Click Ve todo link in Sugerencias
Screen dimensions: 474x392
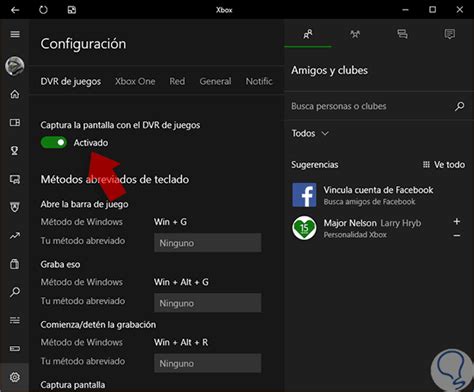[x=444, y=165]
